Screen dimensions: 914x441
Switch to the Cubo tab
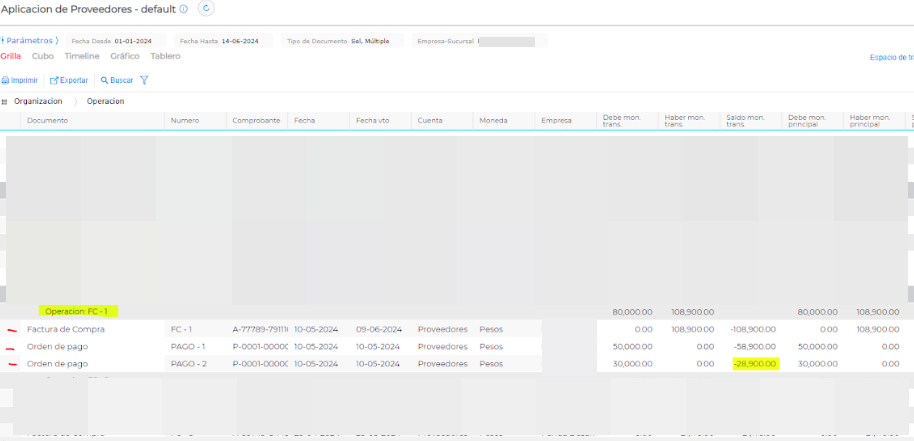click(43, 56)
